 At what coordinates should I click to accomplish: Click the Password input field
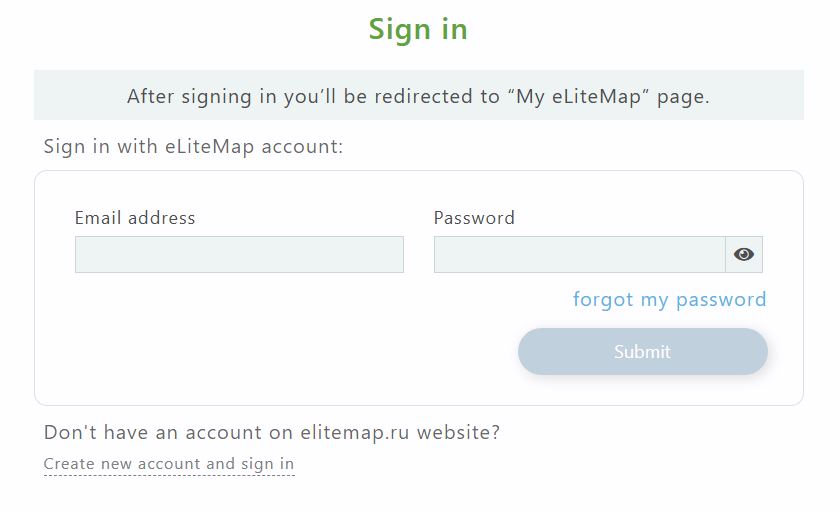(x=579, y=254)
